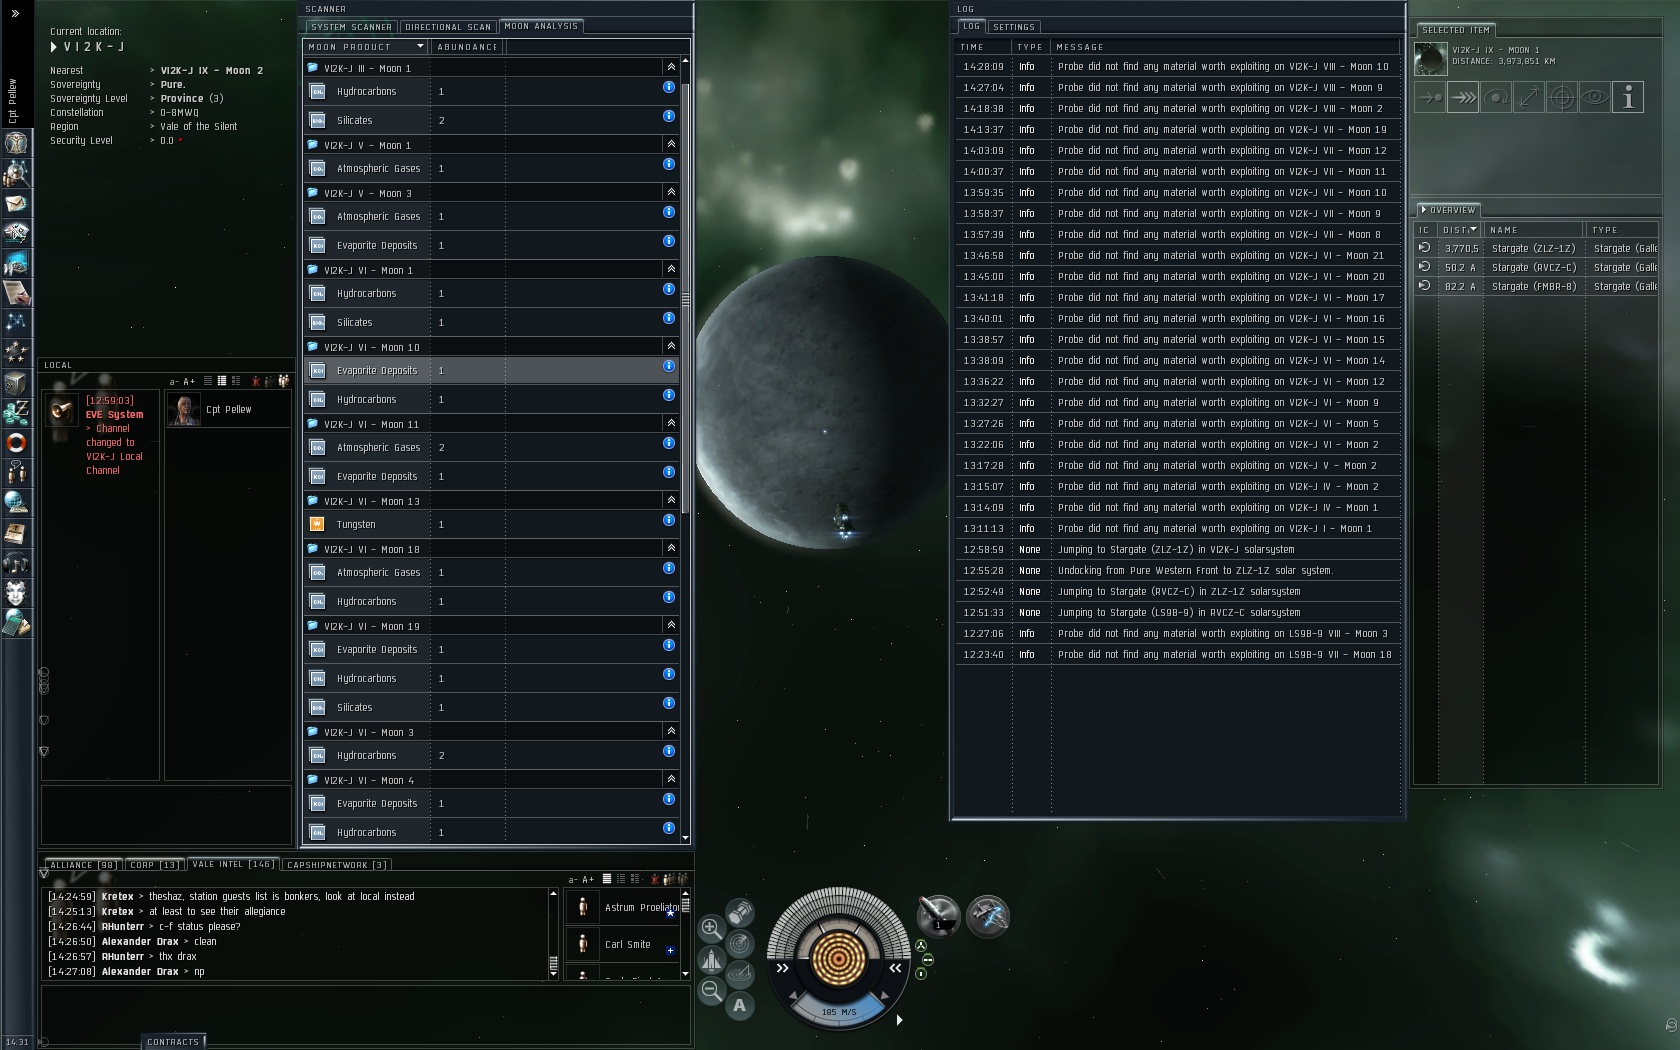Switch to the System Scanner tab
The image size is (1680, 1050).
click(x=351, y=27)
